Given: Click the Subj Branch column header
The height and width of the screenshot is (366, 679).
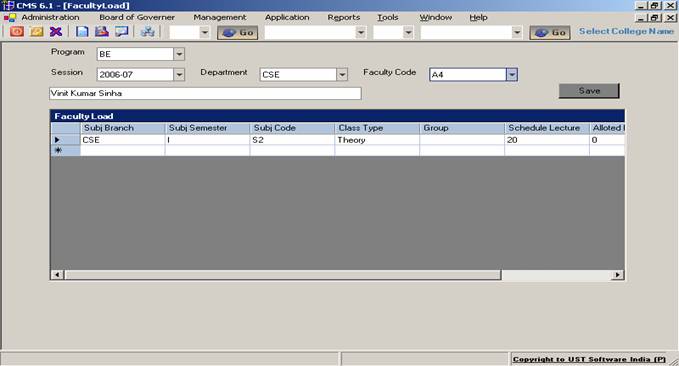Looking at the screenshot, I should pyautogui.click(x=123, y=128).
